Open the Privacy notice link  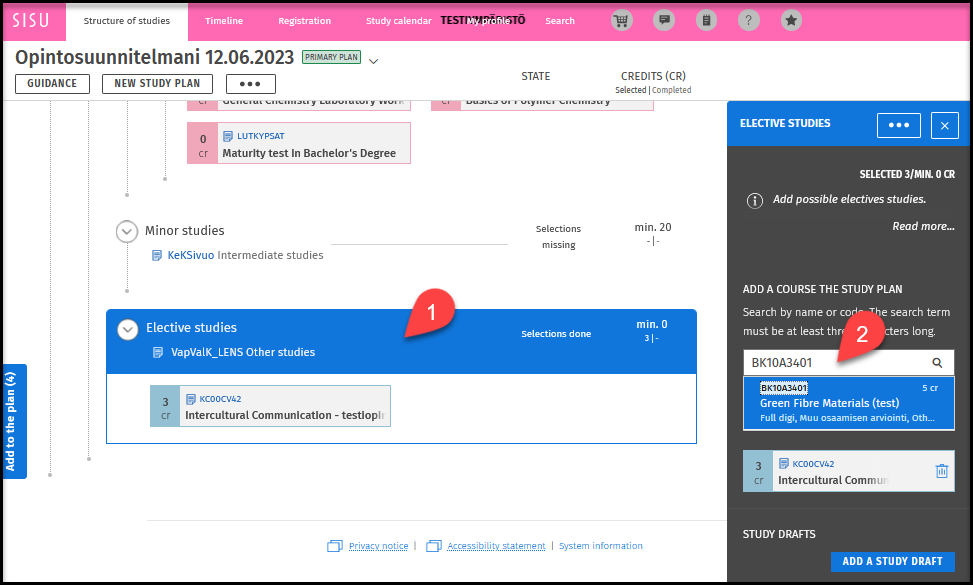pos(378,546)
